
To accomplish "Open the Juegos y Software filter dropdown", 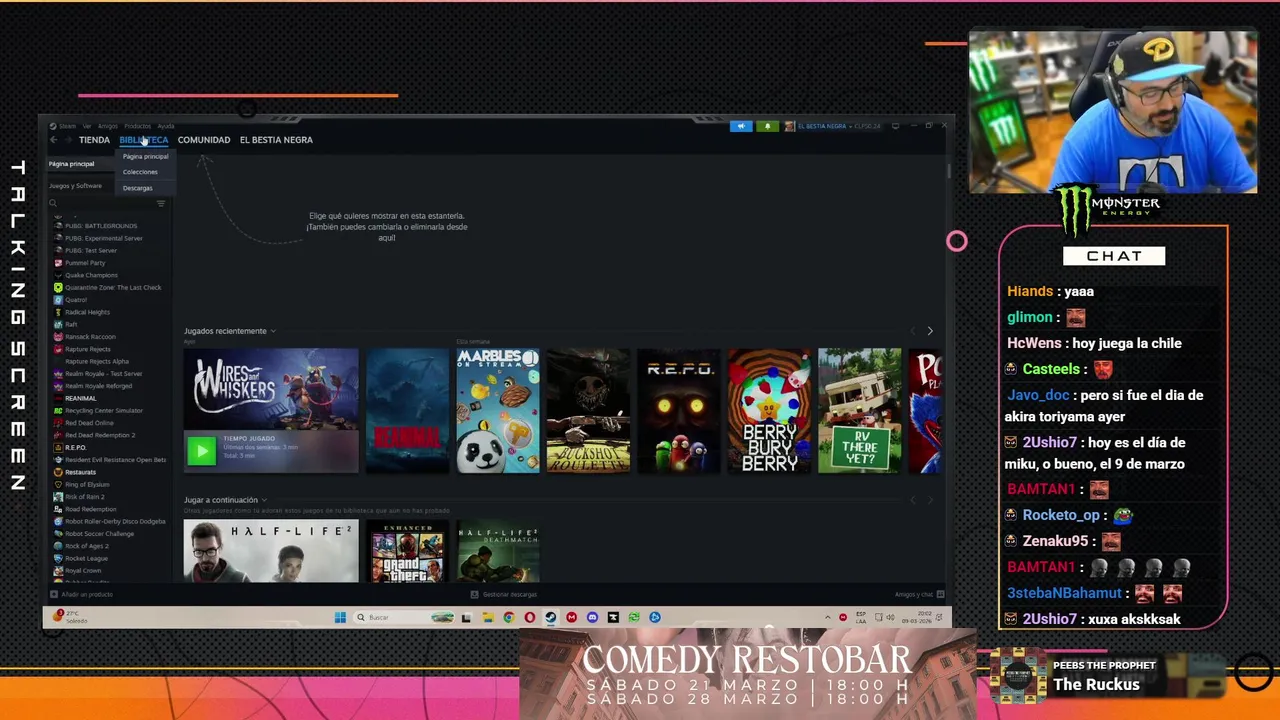I will pos(75,186).
